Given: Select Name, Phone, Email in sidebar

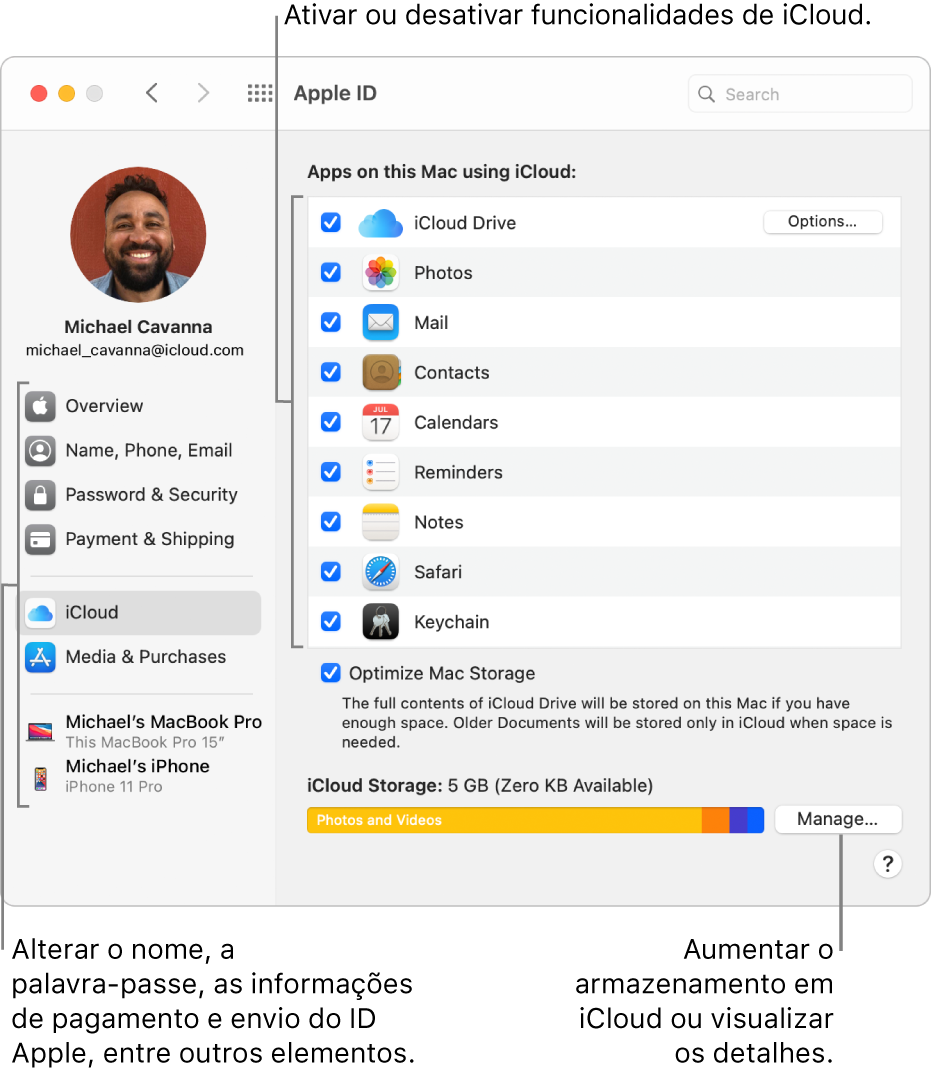Looking at the screenshot, I should tap(141, 451).
